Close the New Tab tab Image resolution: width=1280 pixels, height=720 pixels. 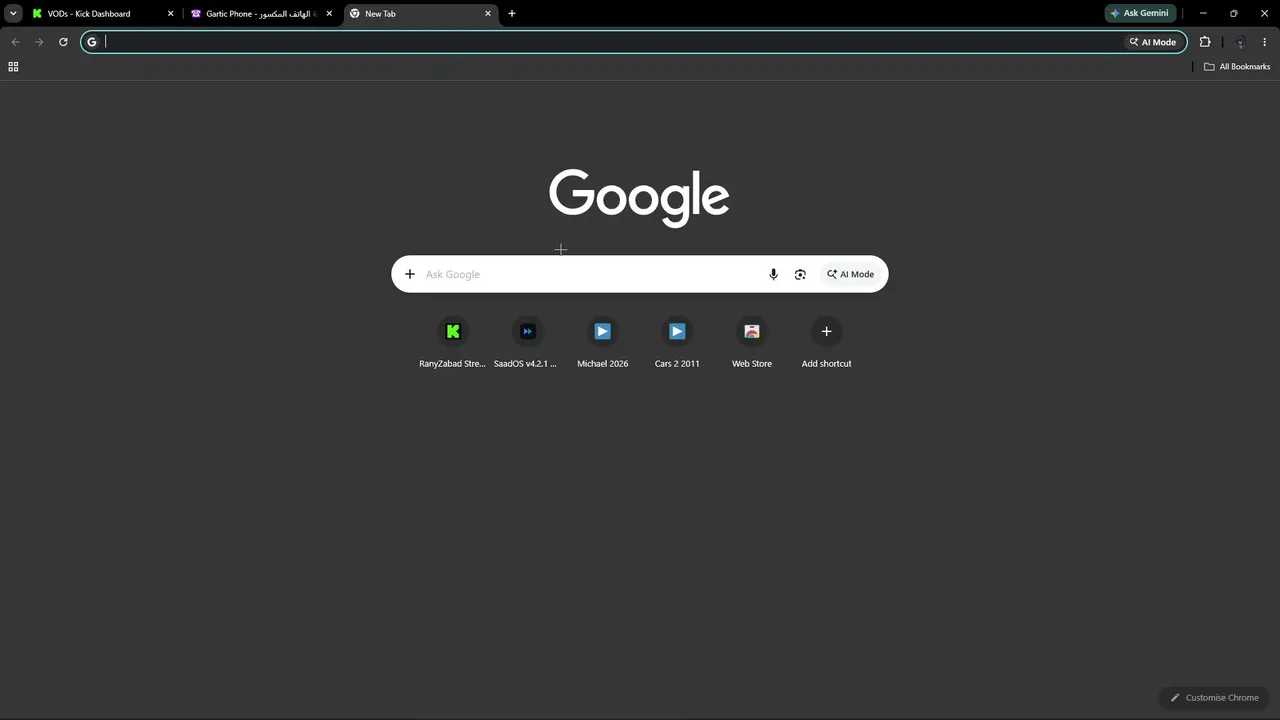(488, 14)
